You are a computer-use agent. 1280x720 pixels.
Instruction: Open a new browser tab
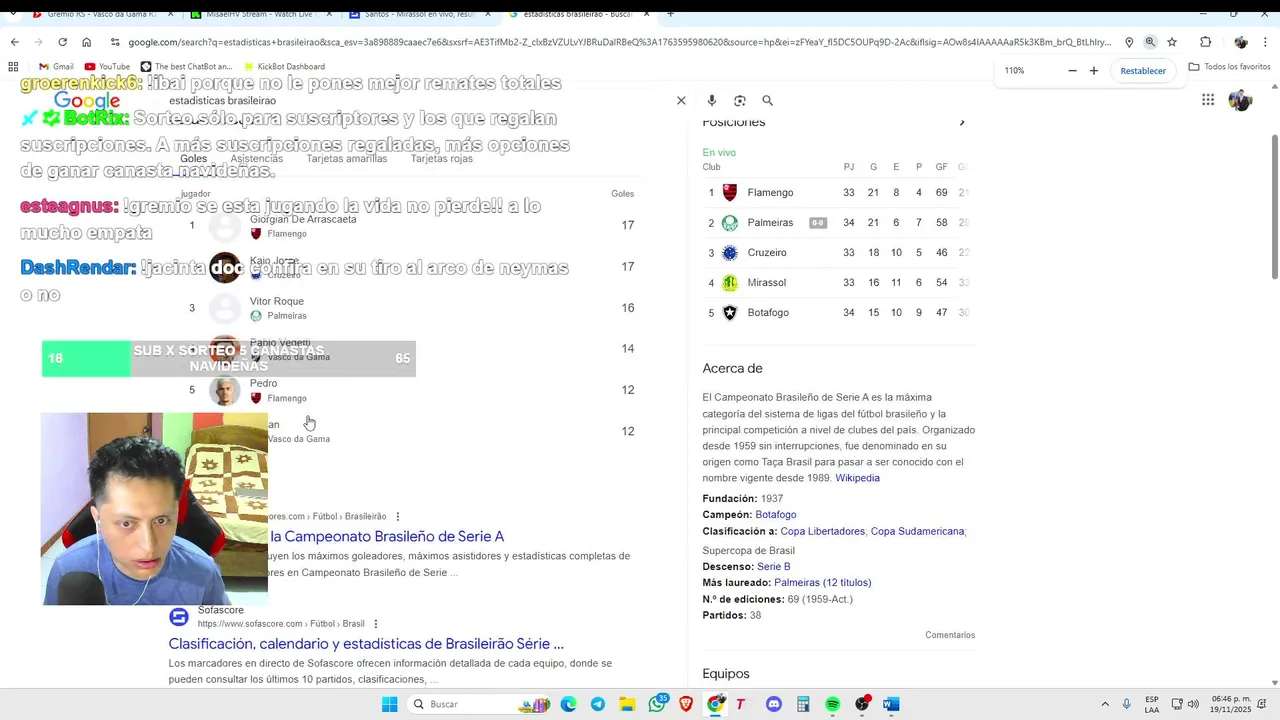(x=670, y=14)
